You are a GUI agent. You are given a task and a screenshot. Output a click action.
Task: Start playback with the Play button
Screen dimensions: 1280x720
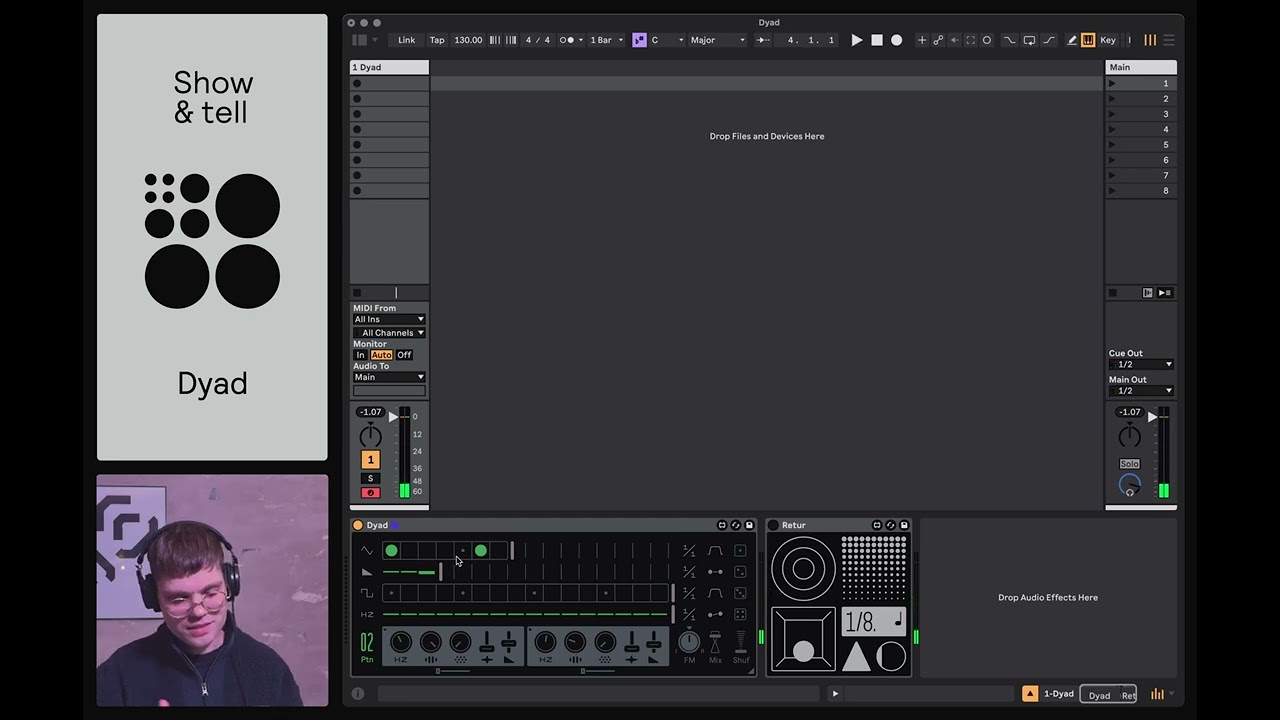coord(857,40)
